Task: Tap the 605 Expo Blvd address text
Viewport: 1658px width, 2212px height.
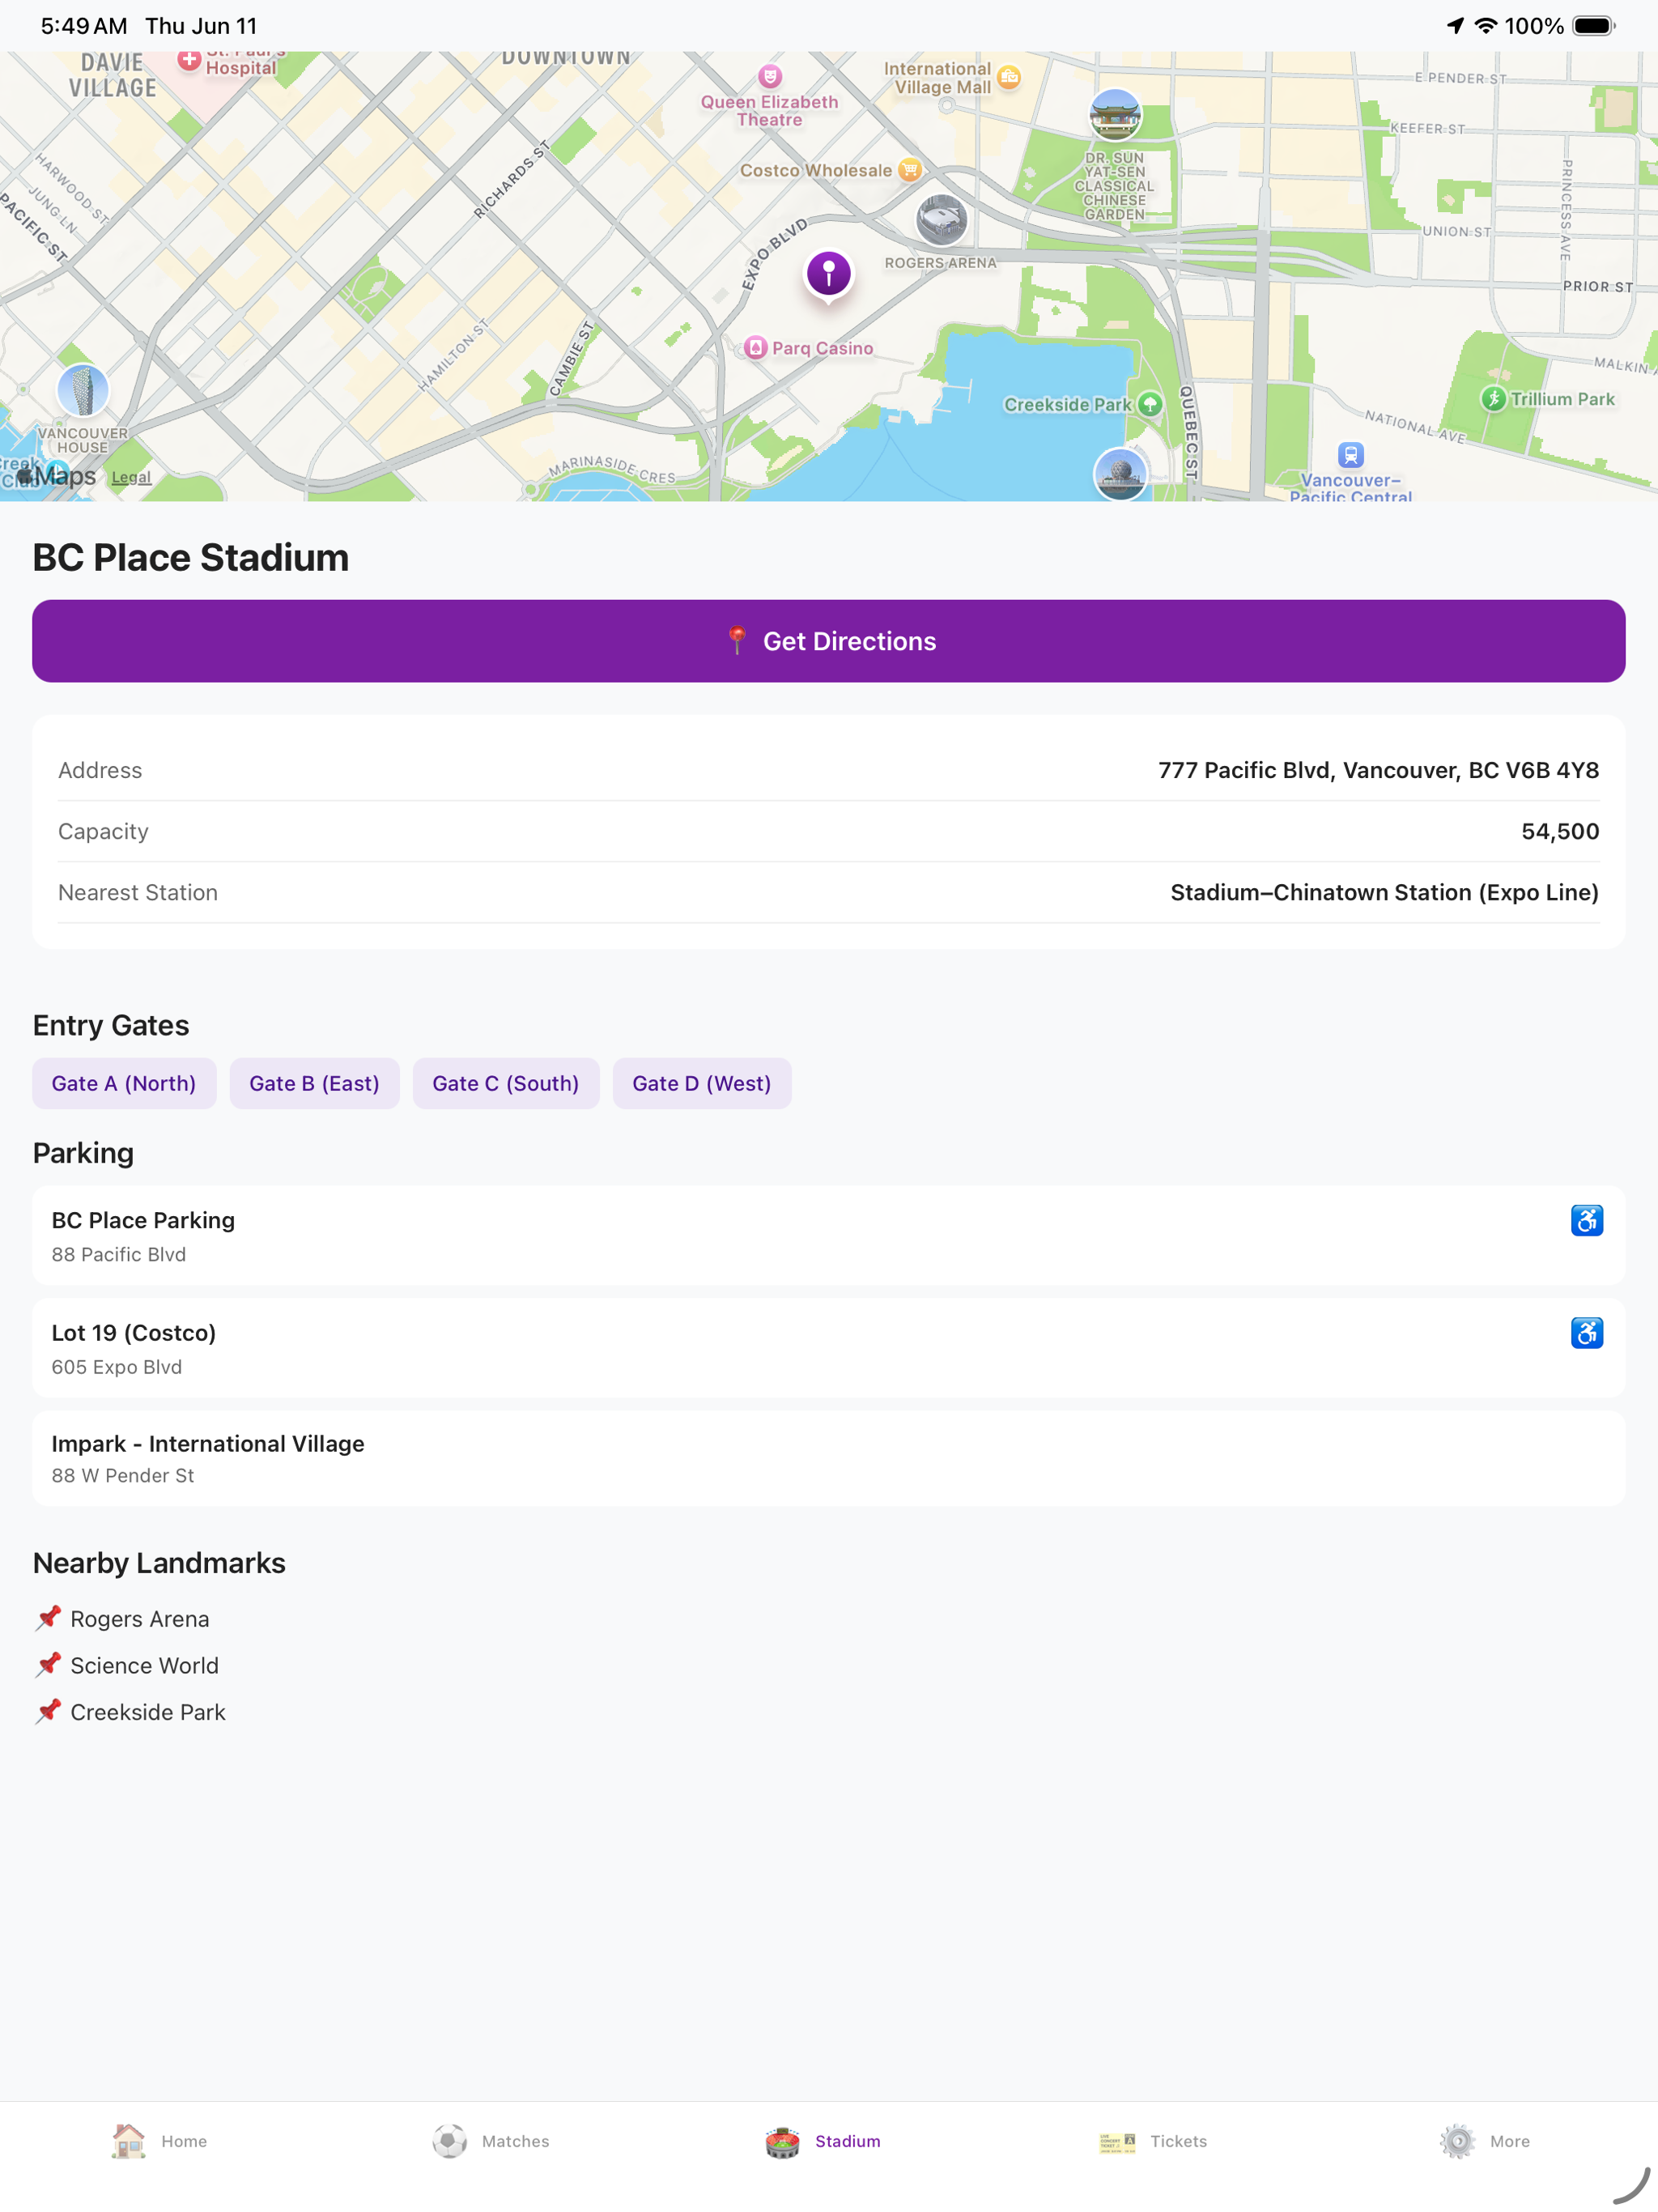Action: pos(117,1367)
